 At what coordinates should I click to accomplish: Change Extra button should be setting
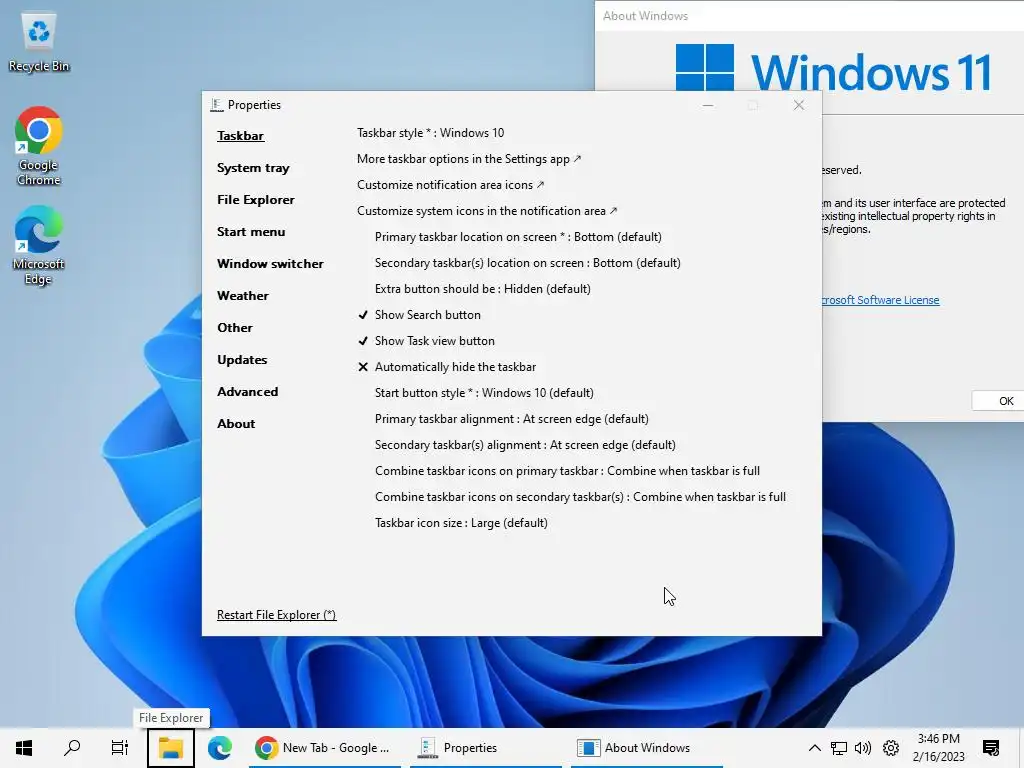coord(483,289)
